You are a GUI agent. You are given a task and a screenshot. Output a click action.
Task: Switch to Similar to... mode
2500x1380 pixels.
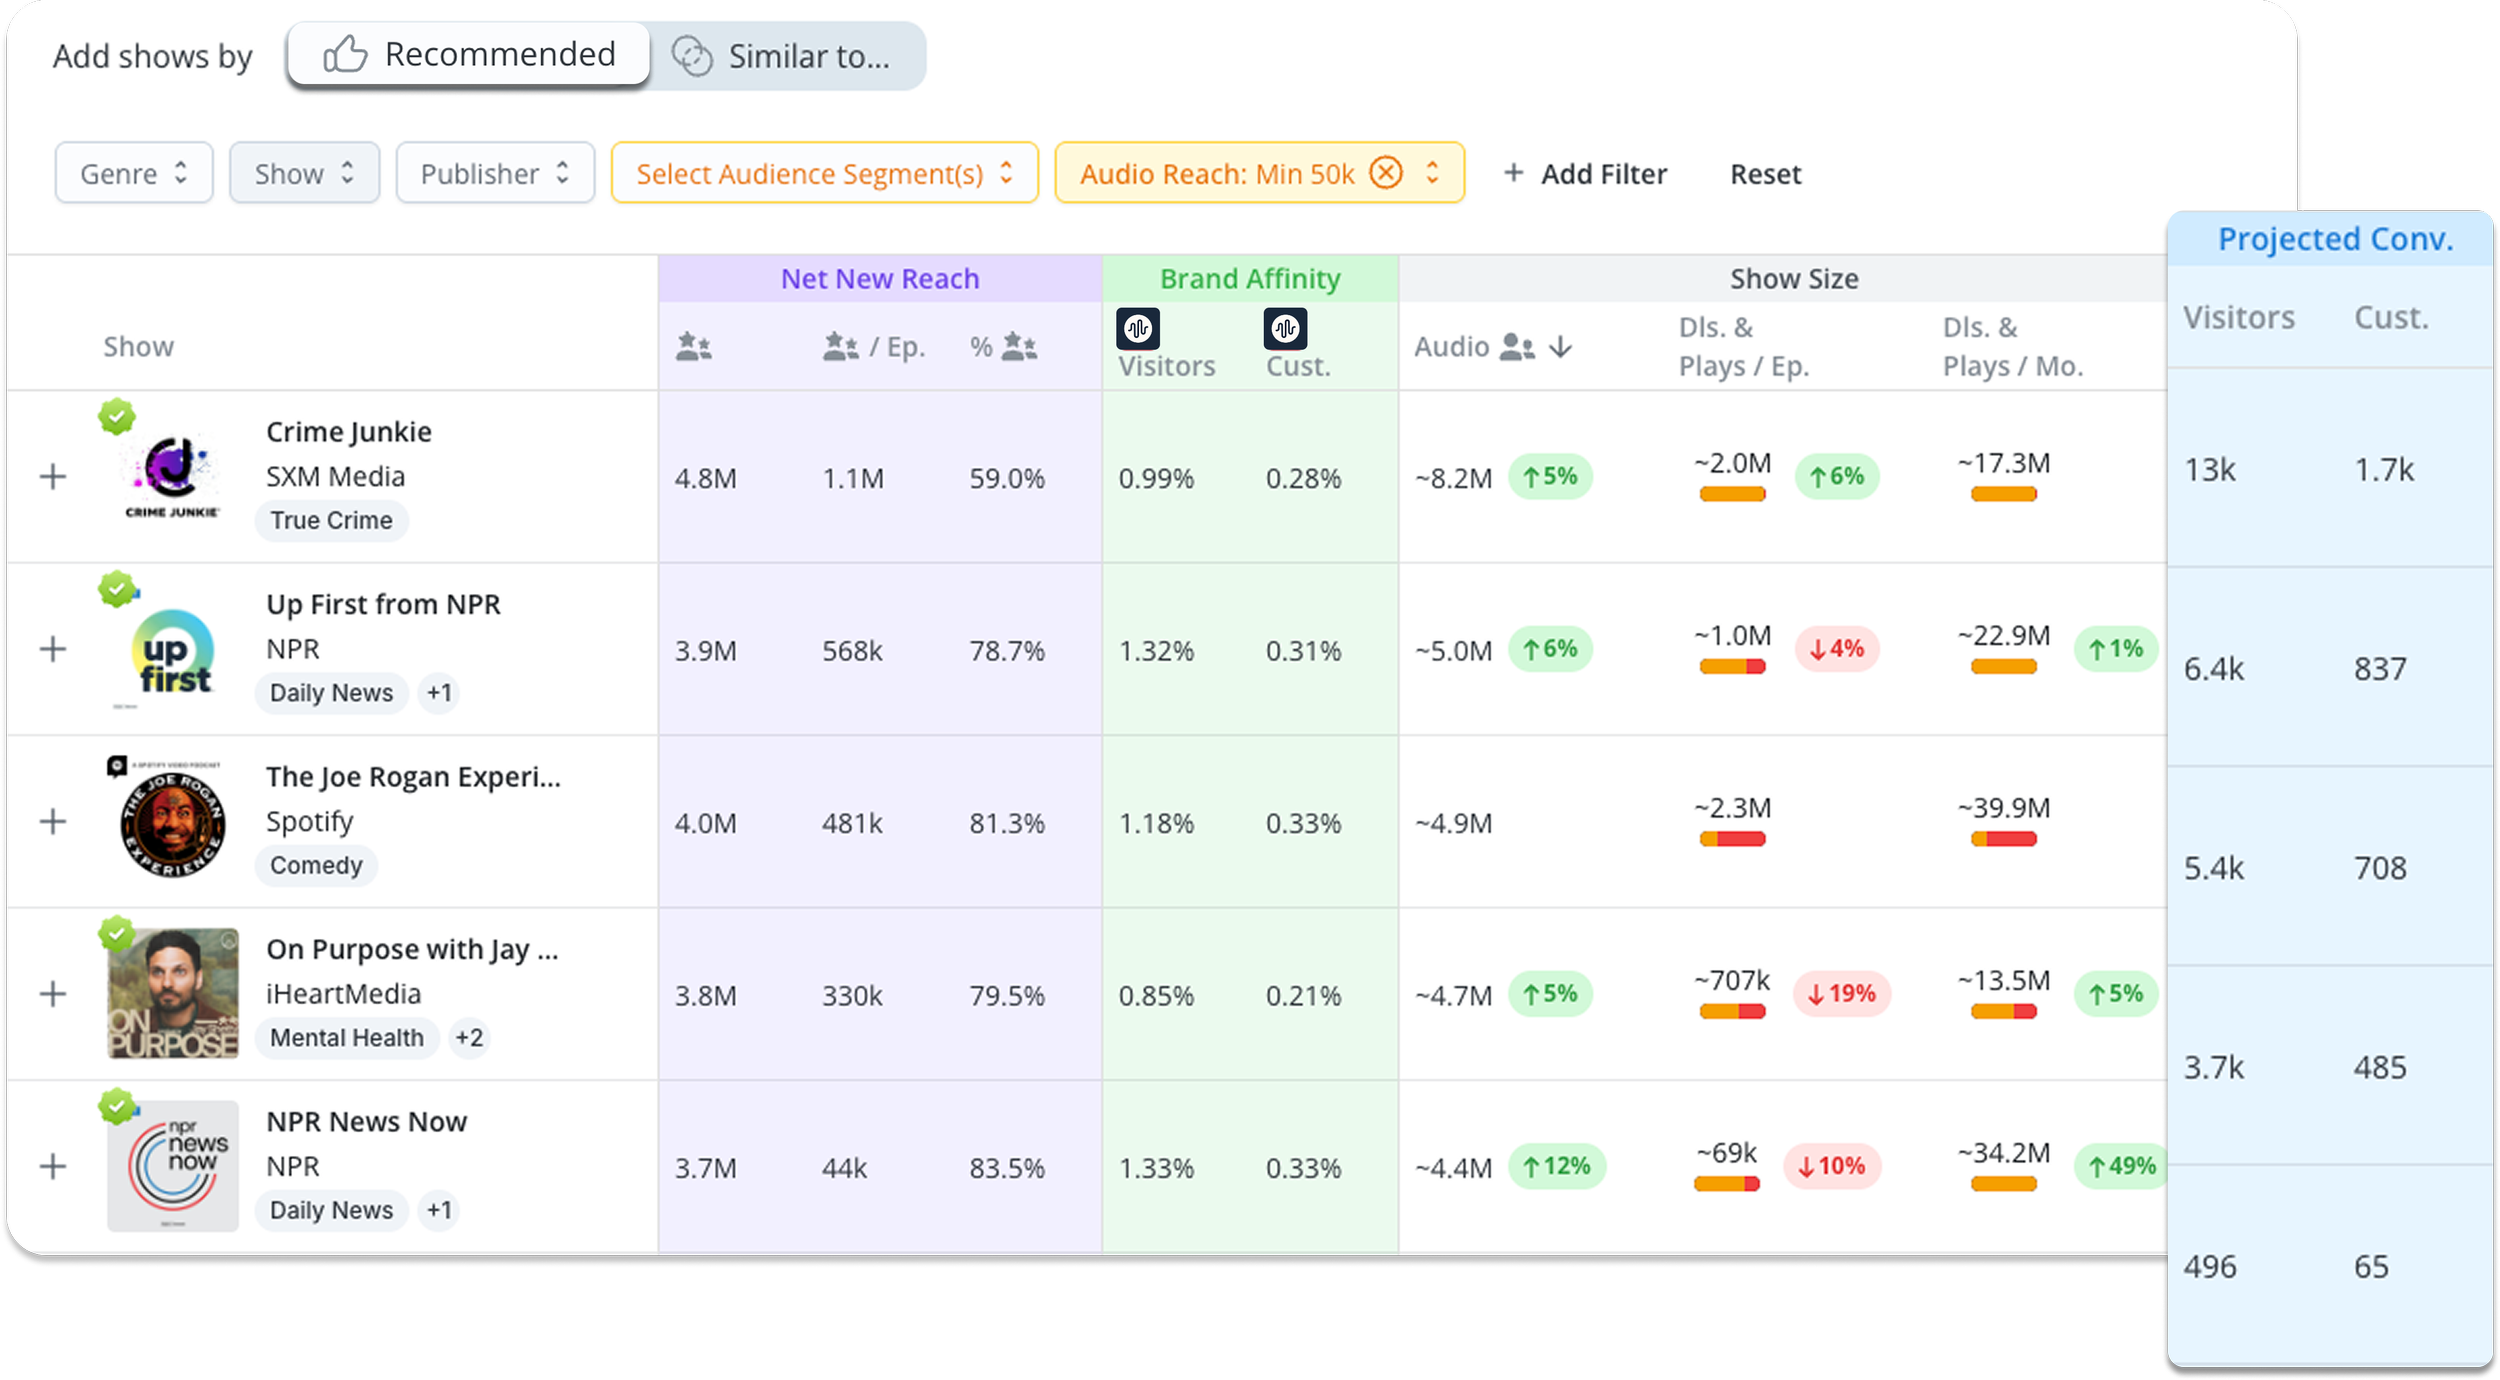(787, 57)
